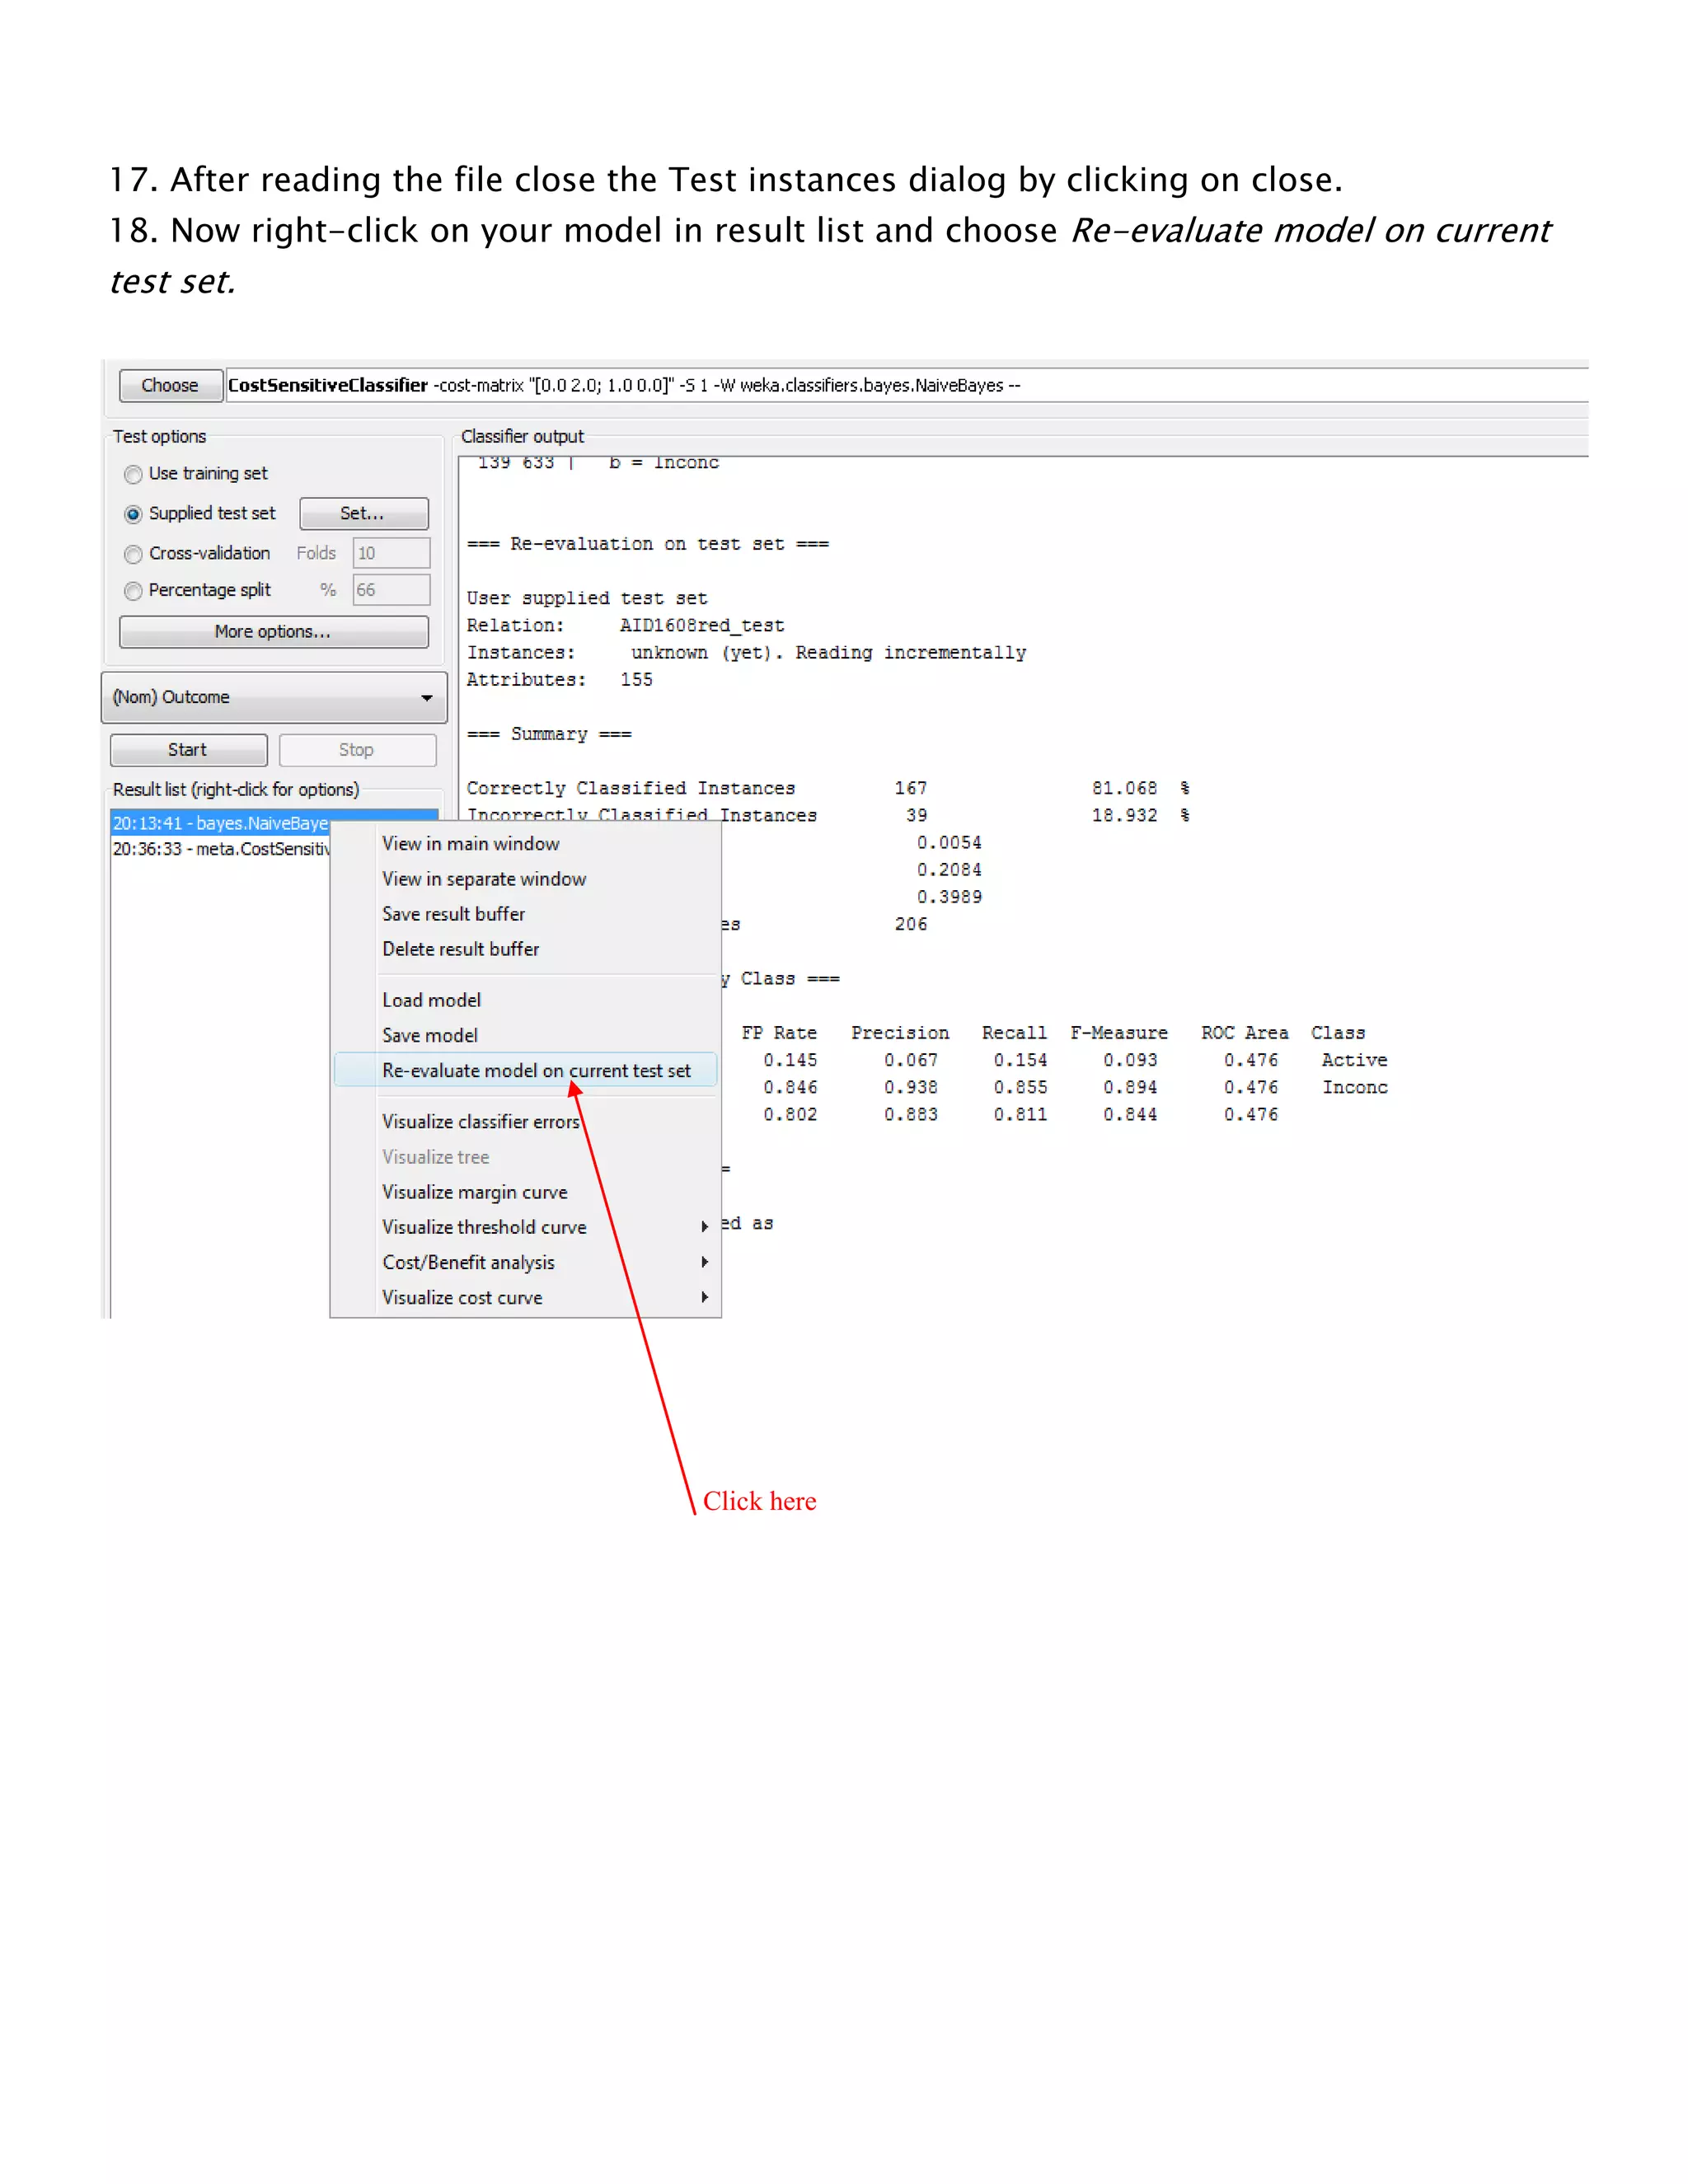Open the More options... dialog
Image resolution: width=1688 pixels, height=2184 pixels.
273,632
